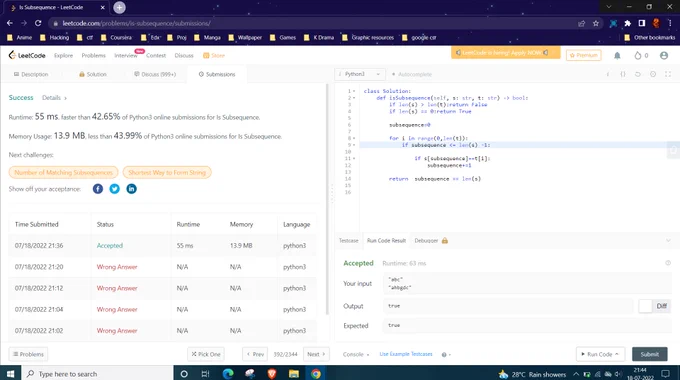
Task: Open Chrome from the taskbar
Action: 316,373
